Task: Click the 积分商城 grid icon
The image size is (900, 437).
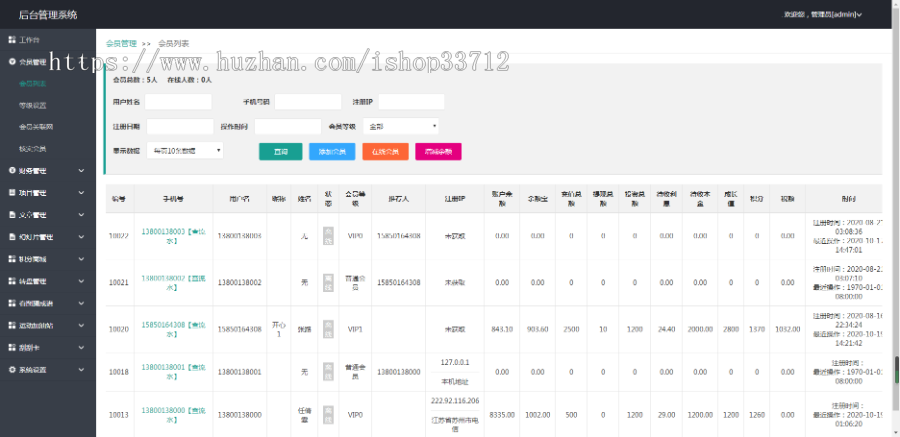Action: 12,259
